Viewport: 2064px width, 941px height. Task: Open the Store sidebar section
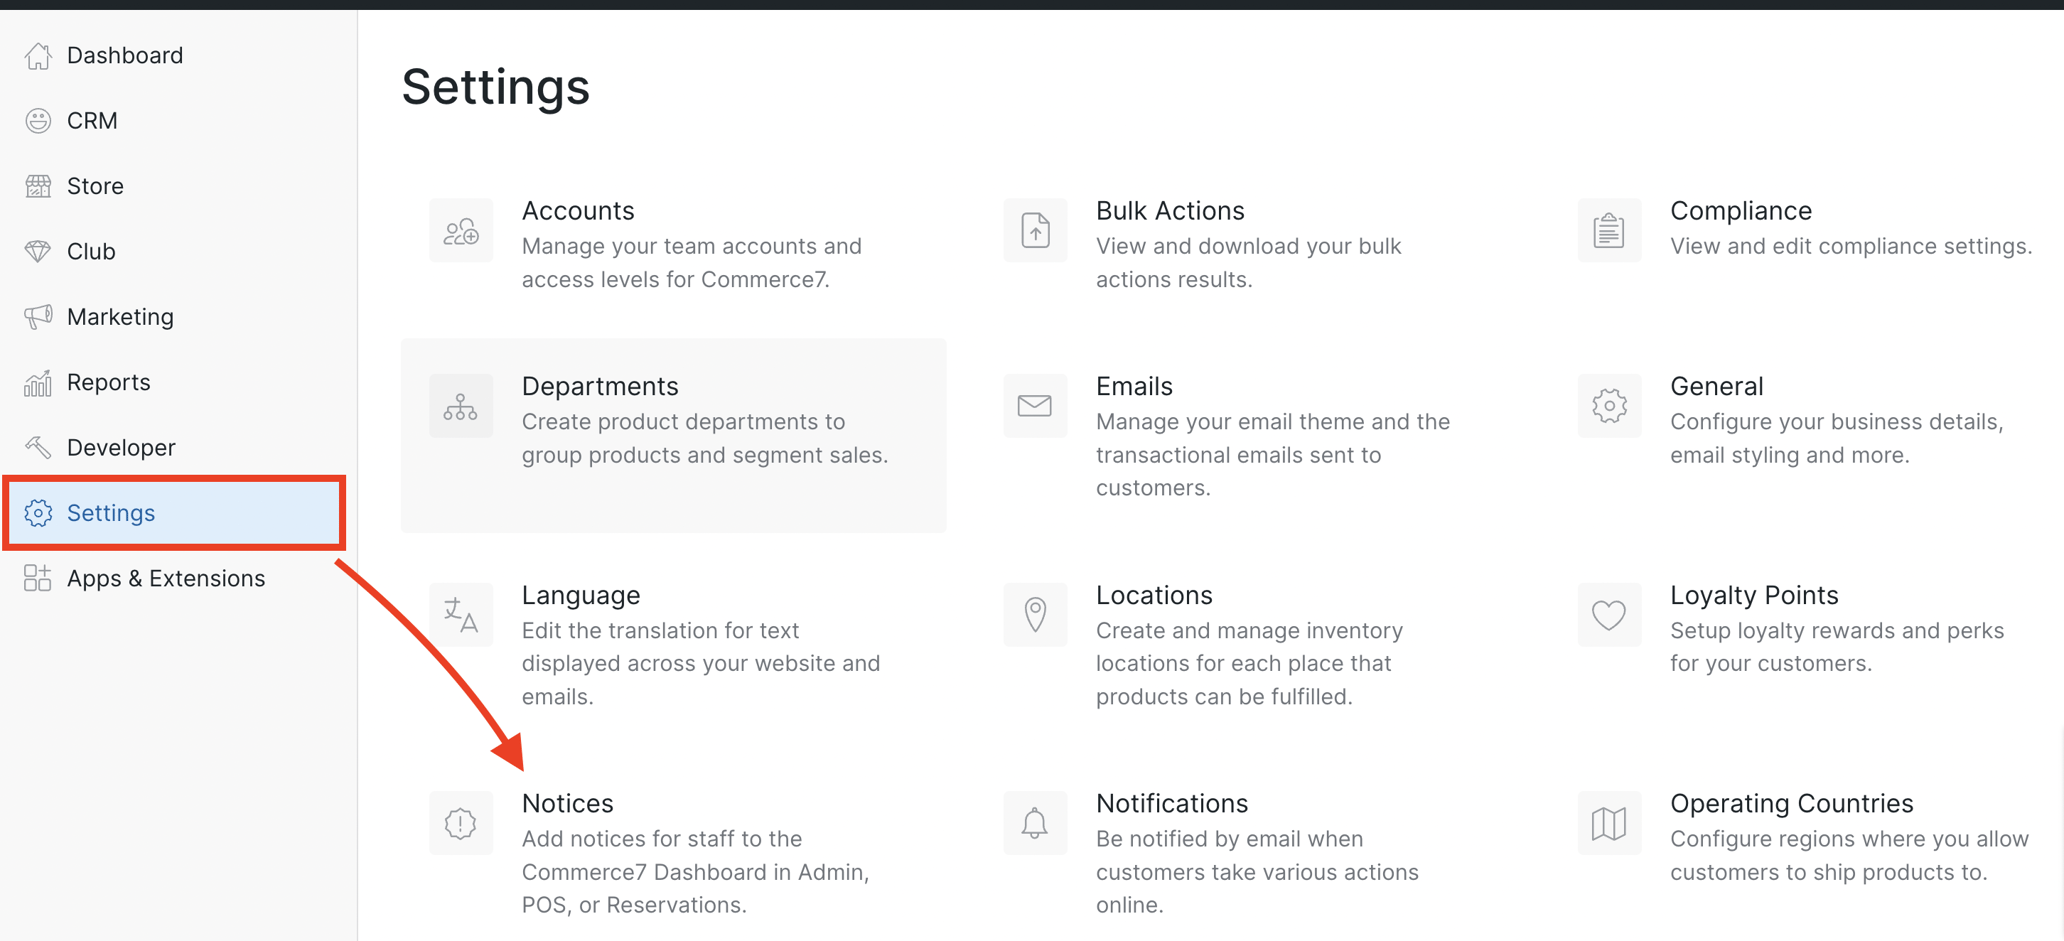95,186
